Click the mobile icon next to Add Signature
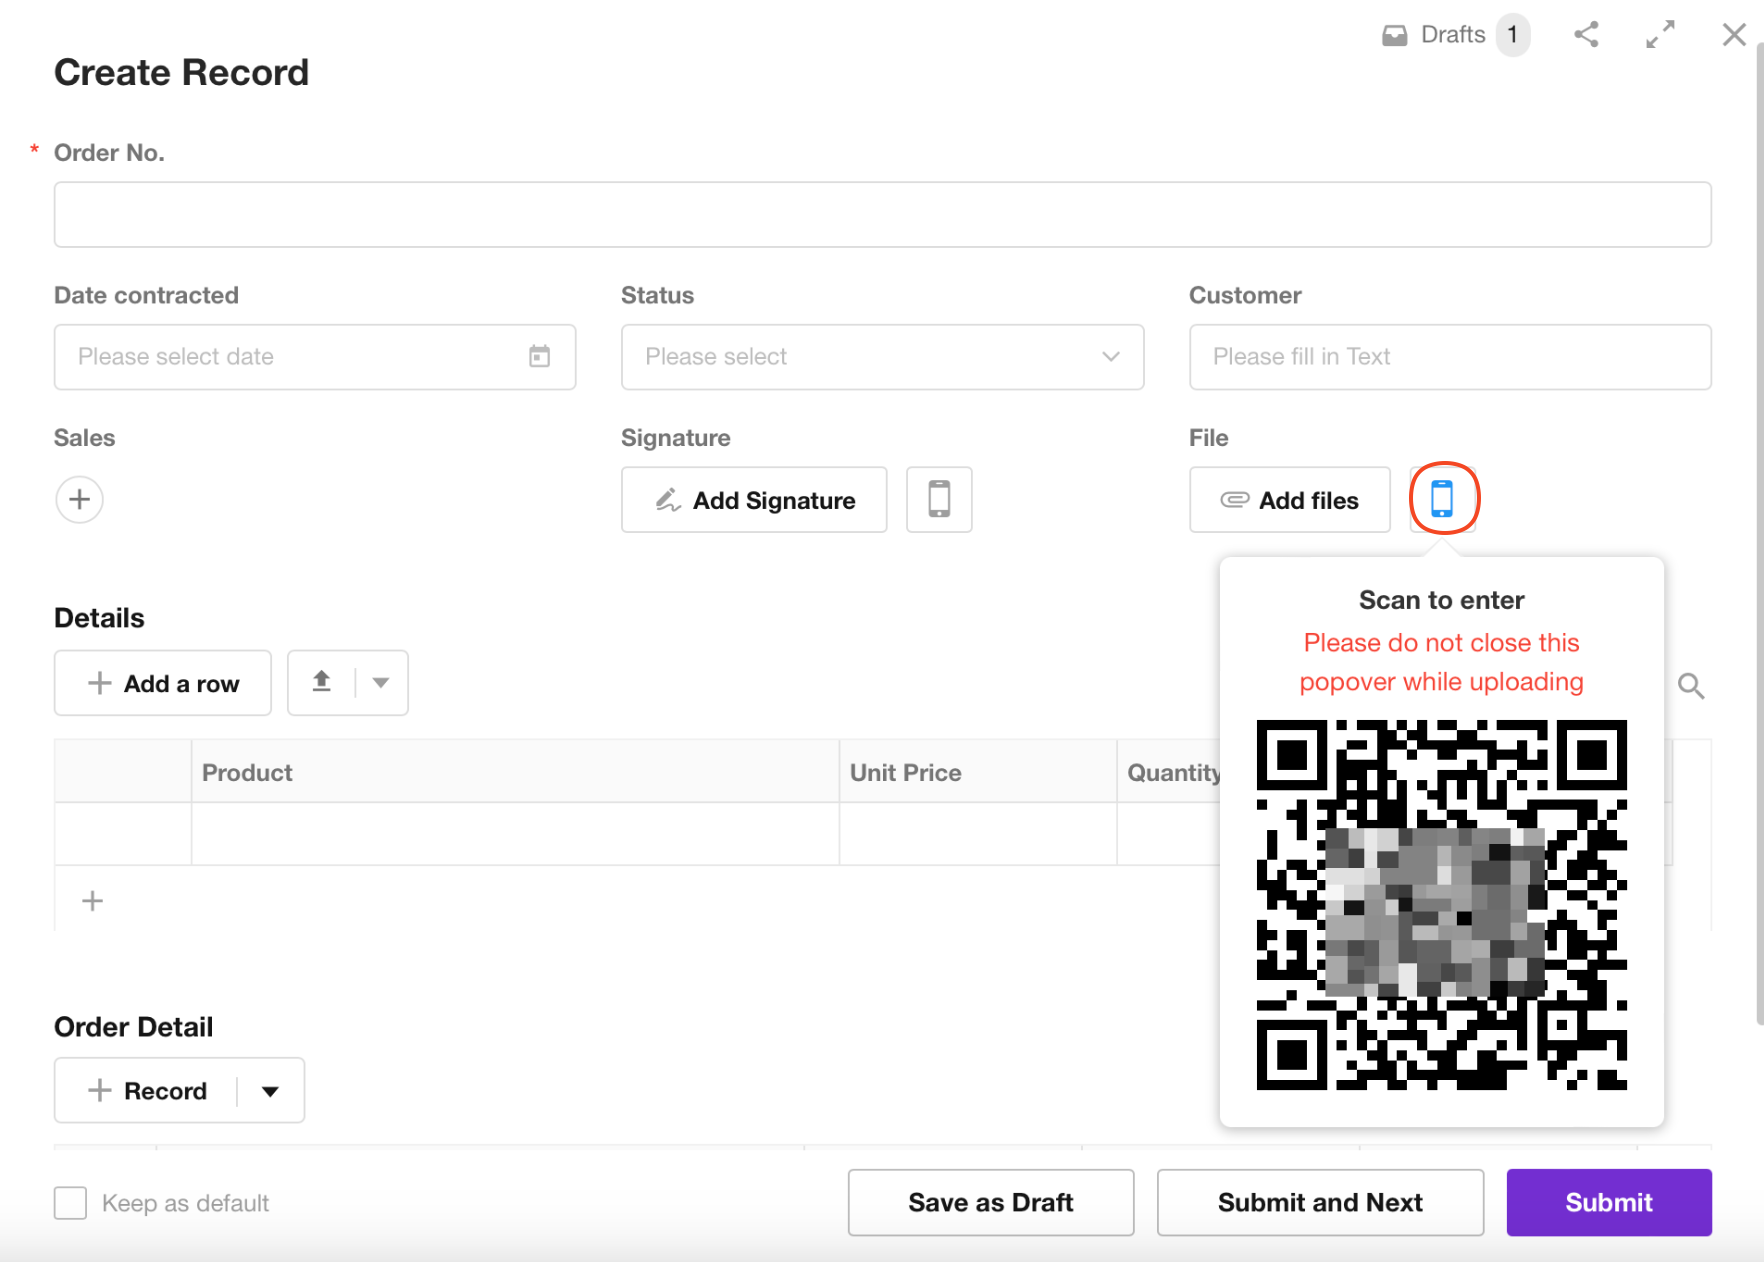The image size is (1764, 1262). click(x=939, y=499)
